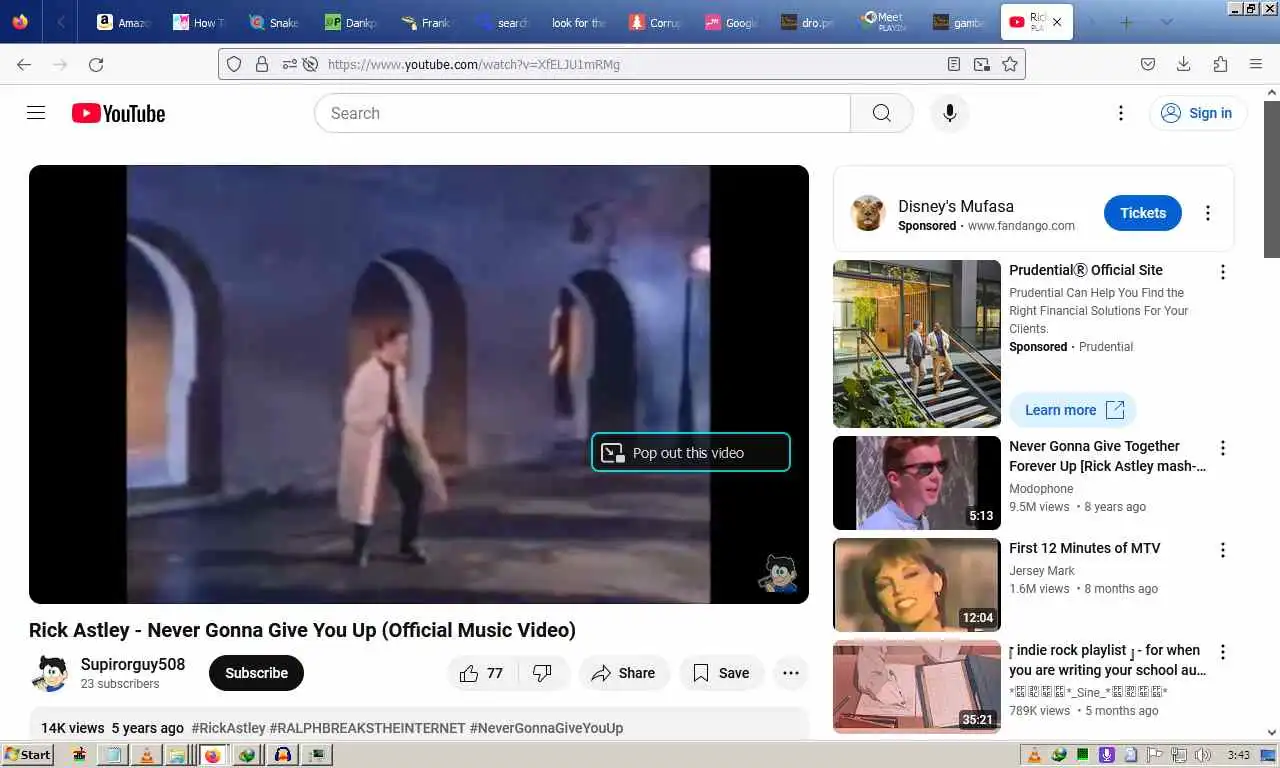Subscribe to Supirorguy508

pos(256,673)
